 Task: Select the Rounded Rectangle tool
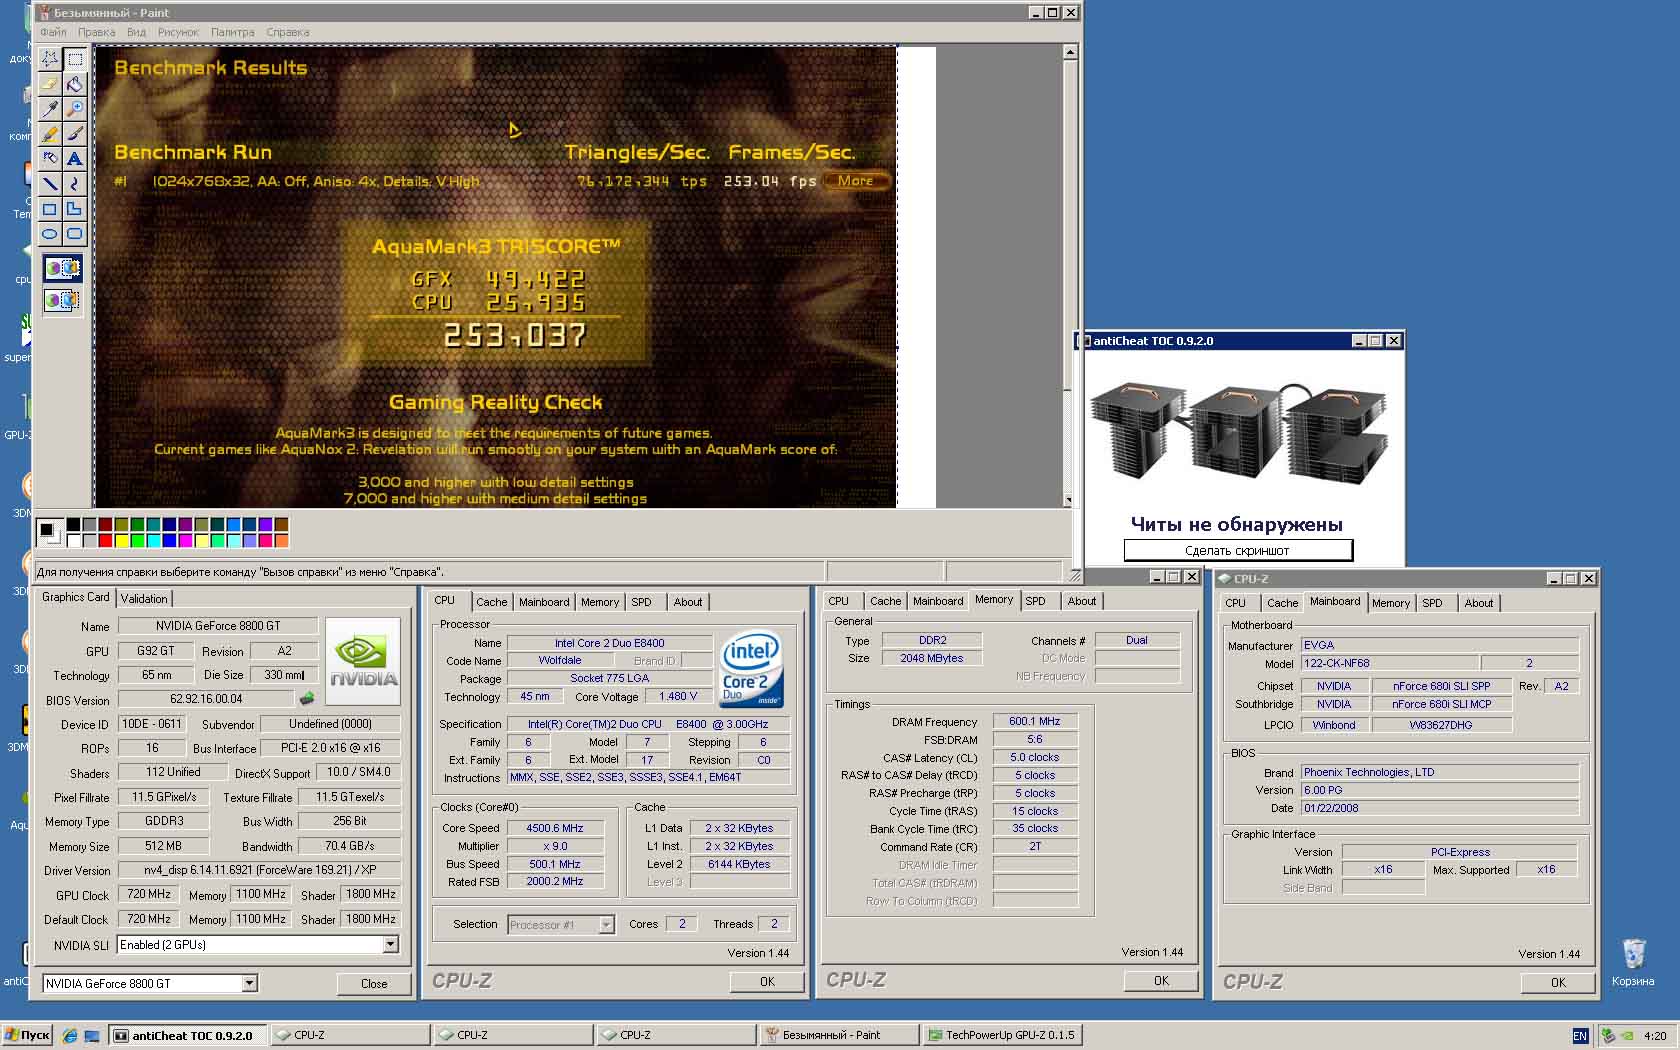(x=75, y=234)
